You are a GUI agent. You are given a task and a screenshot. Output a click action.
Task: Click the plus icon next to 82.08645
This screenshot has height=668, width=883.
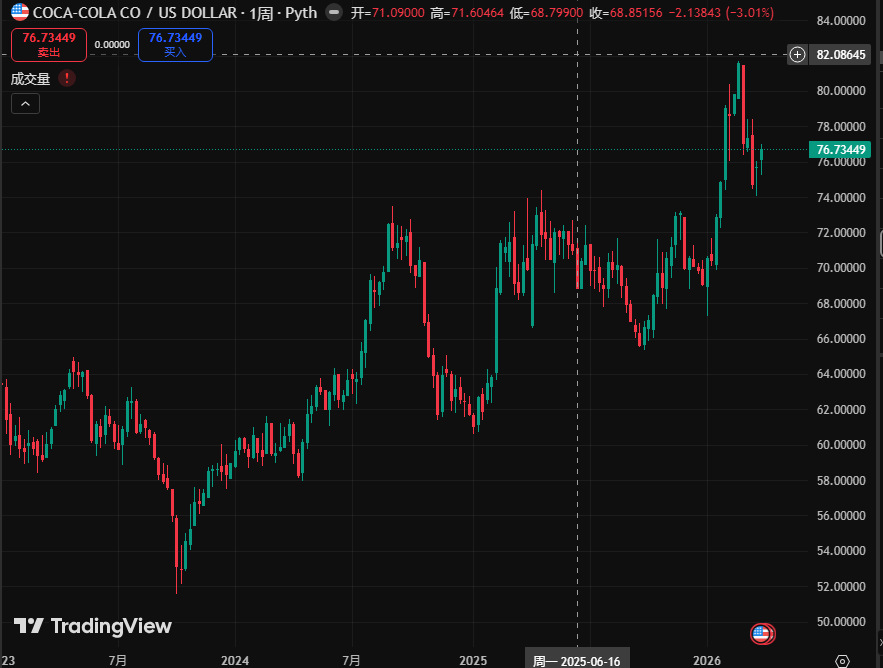tap(796, 54)
